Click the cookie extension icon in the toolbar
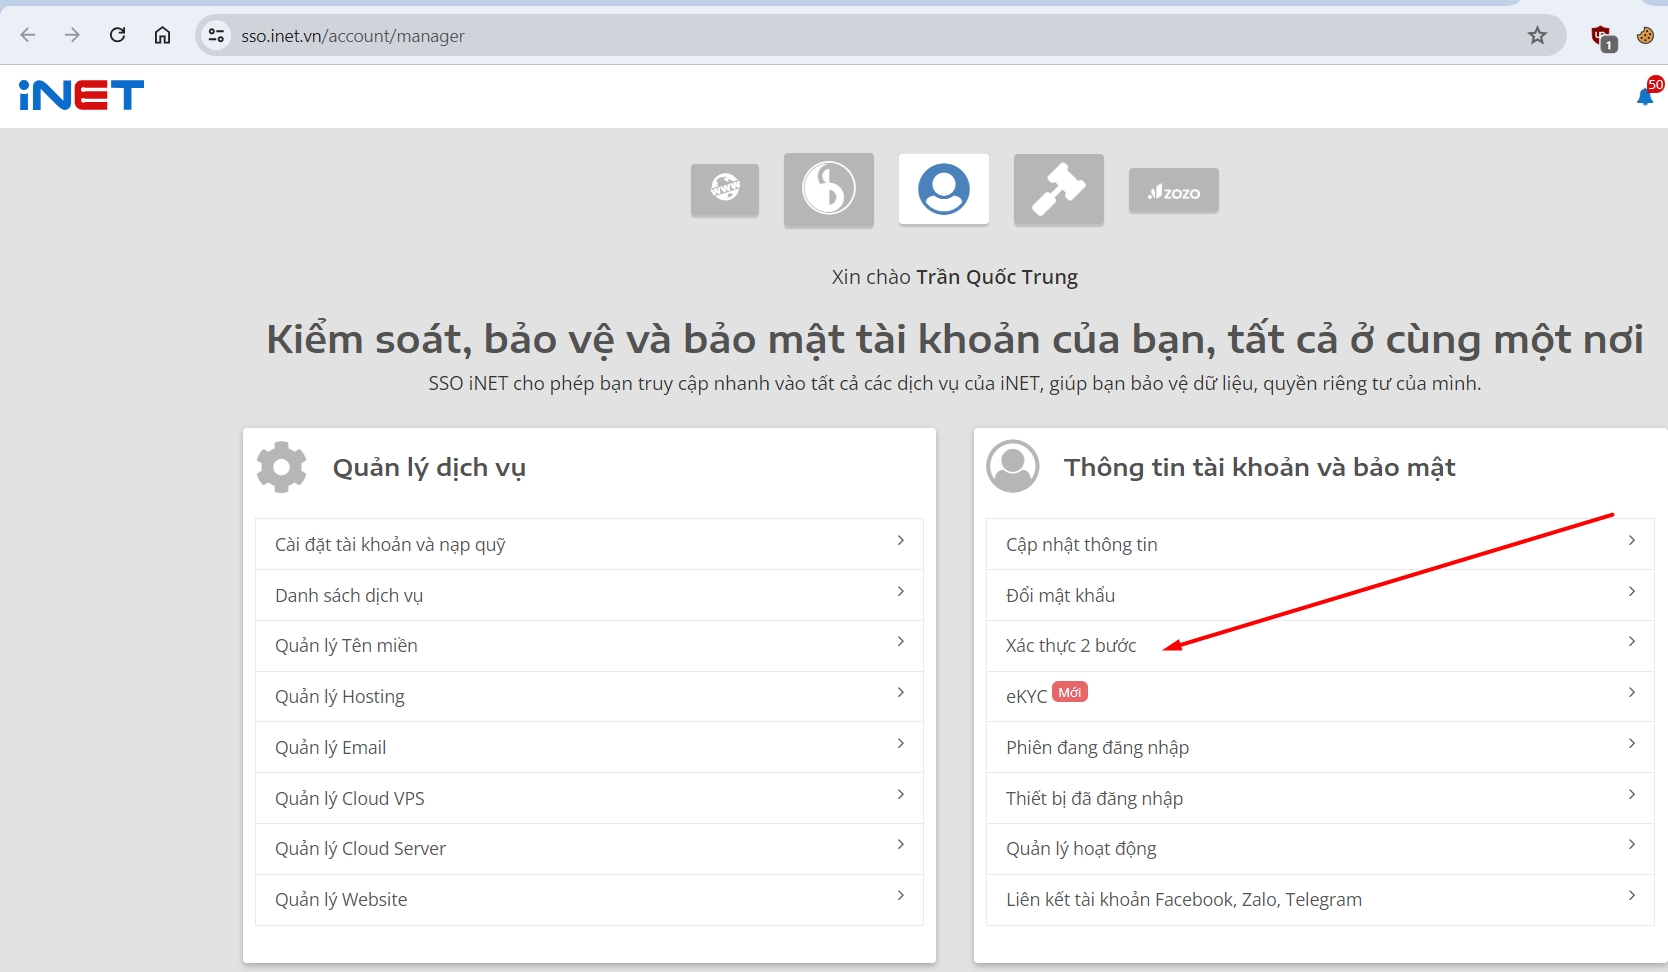1668x972 pixels. click(x=1645, y=35)
